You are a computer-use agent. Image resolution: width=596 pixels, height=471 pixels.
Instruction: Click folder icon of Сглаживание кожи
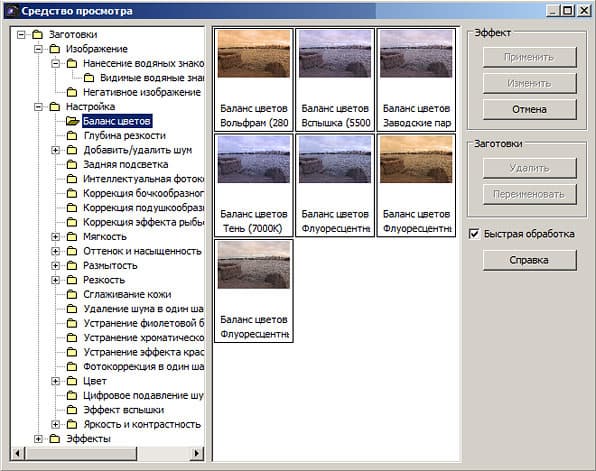click(72, 295)
